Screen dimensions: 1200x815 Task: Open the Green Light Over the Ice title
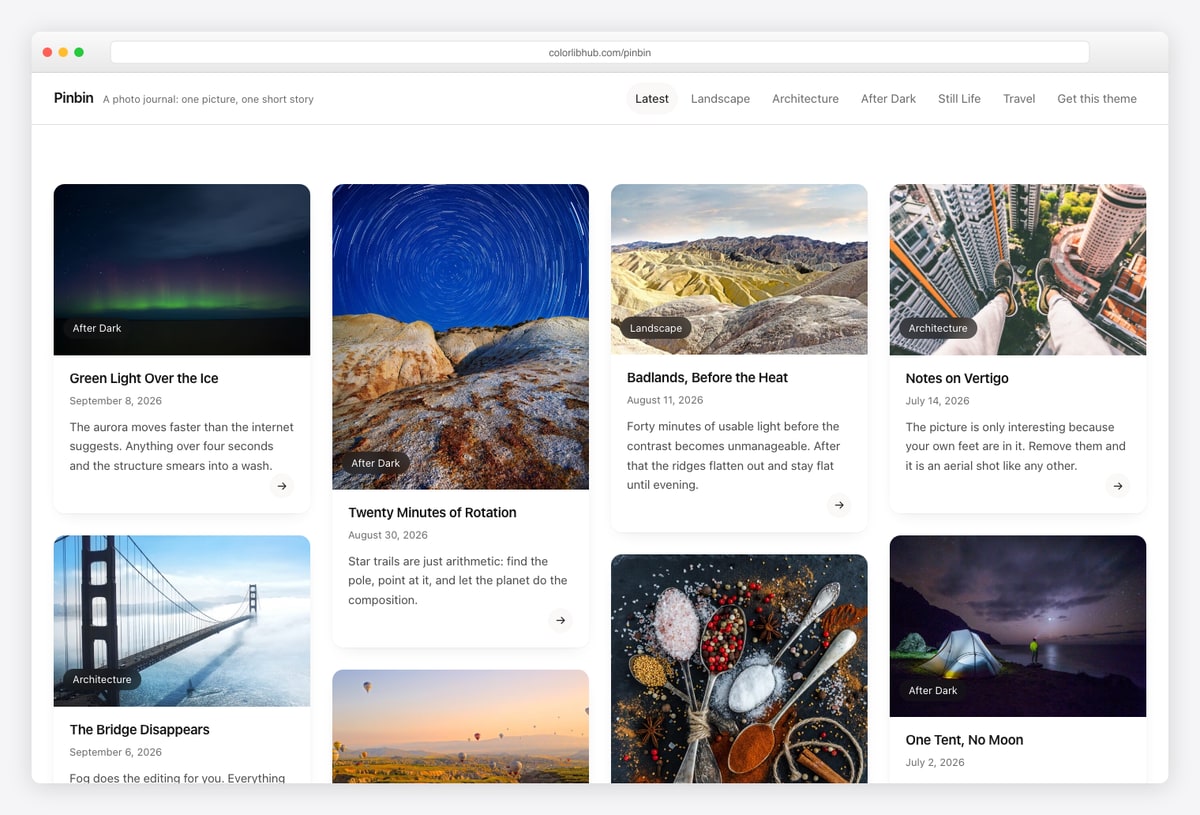tap(144, 378)
